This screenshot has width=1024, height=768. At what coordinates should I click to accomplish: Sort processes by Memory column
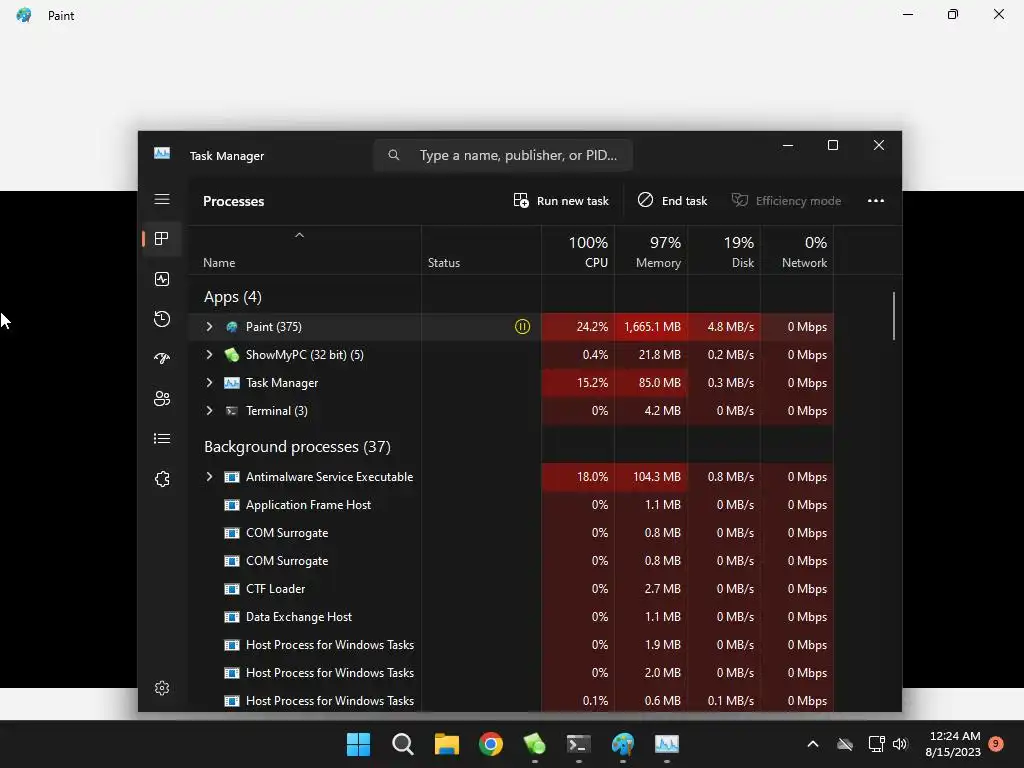pyautogui.click(x=651, y=251)
